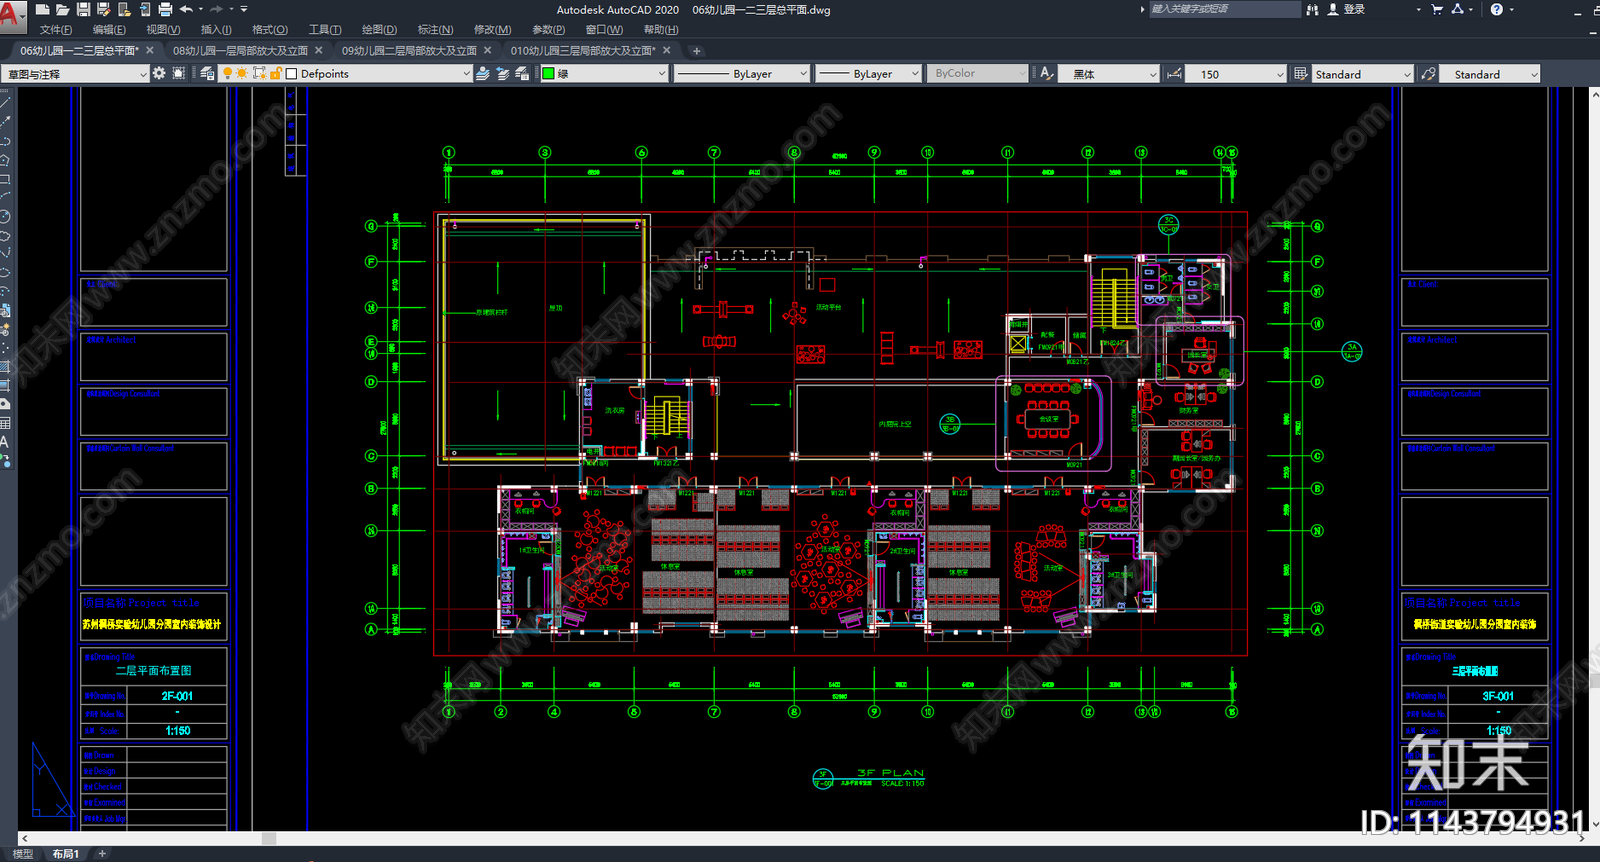Click the keyword search input field
Screen dimensions: 1600x862
[1224, 9]
